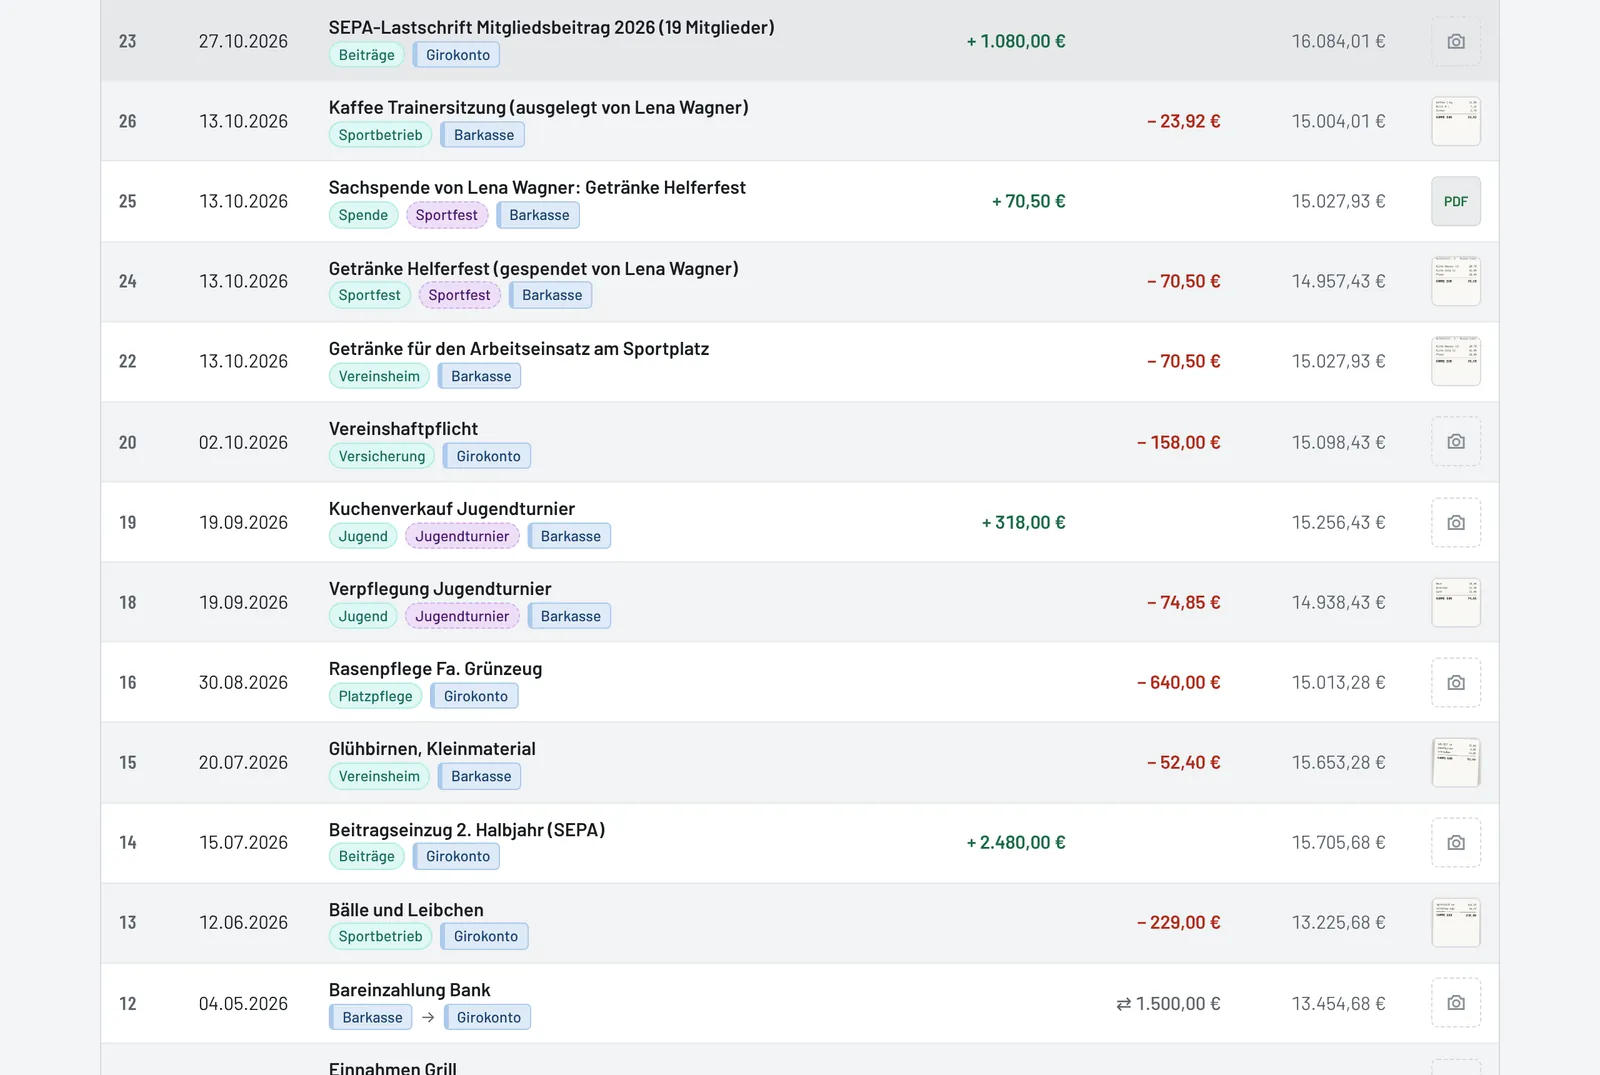Add receipt photo for SEPA-Lastschrift Mitgliedsbeitrag entry
This screenshot has height=1075, width=1600.
(1456, 41)
